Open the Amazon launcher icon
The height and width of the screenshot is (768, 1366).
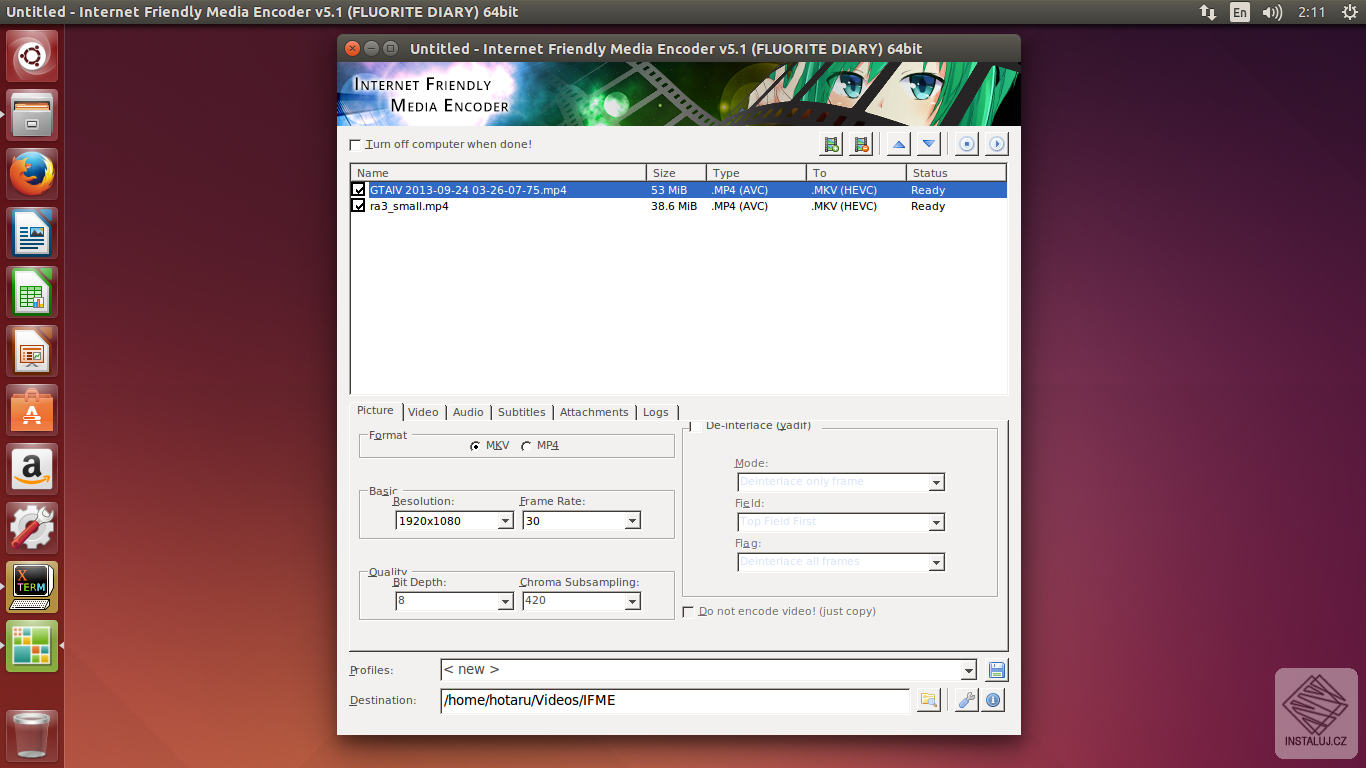(x=33, y=469)
